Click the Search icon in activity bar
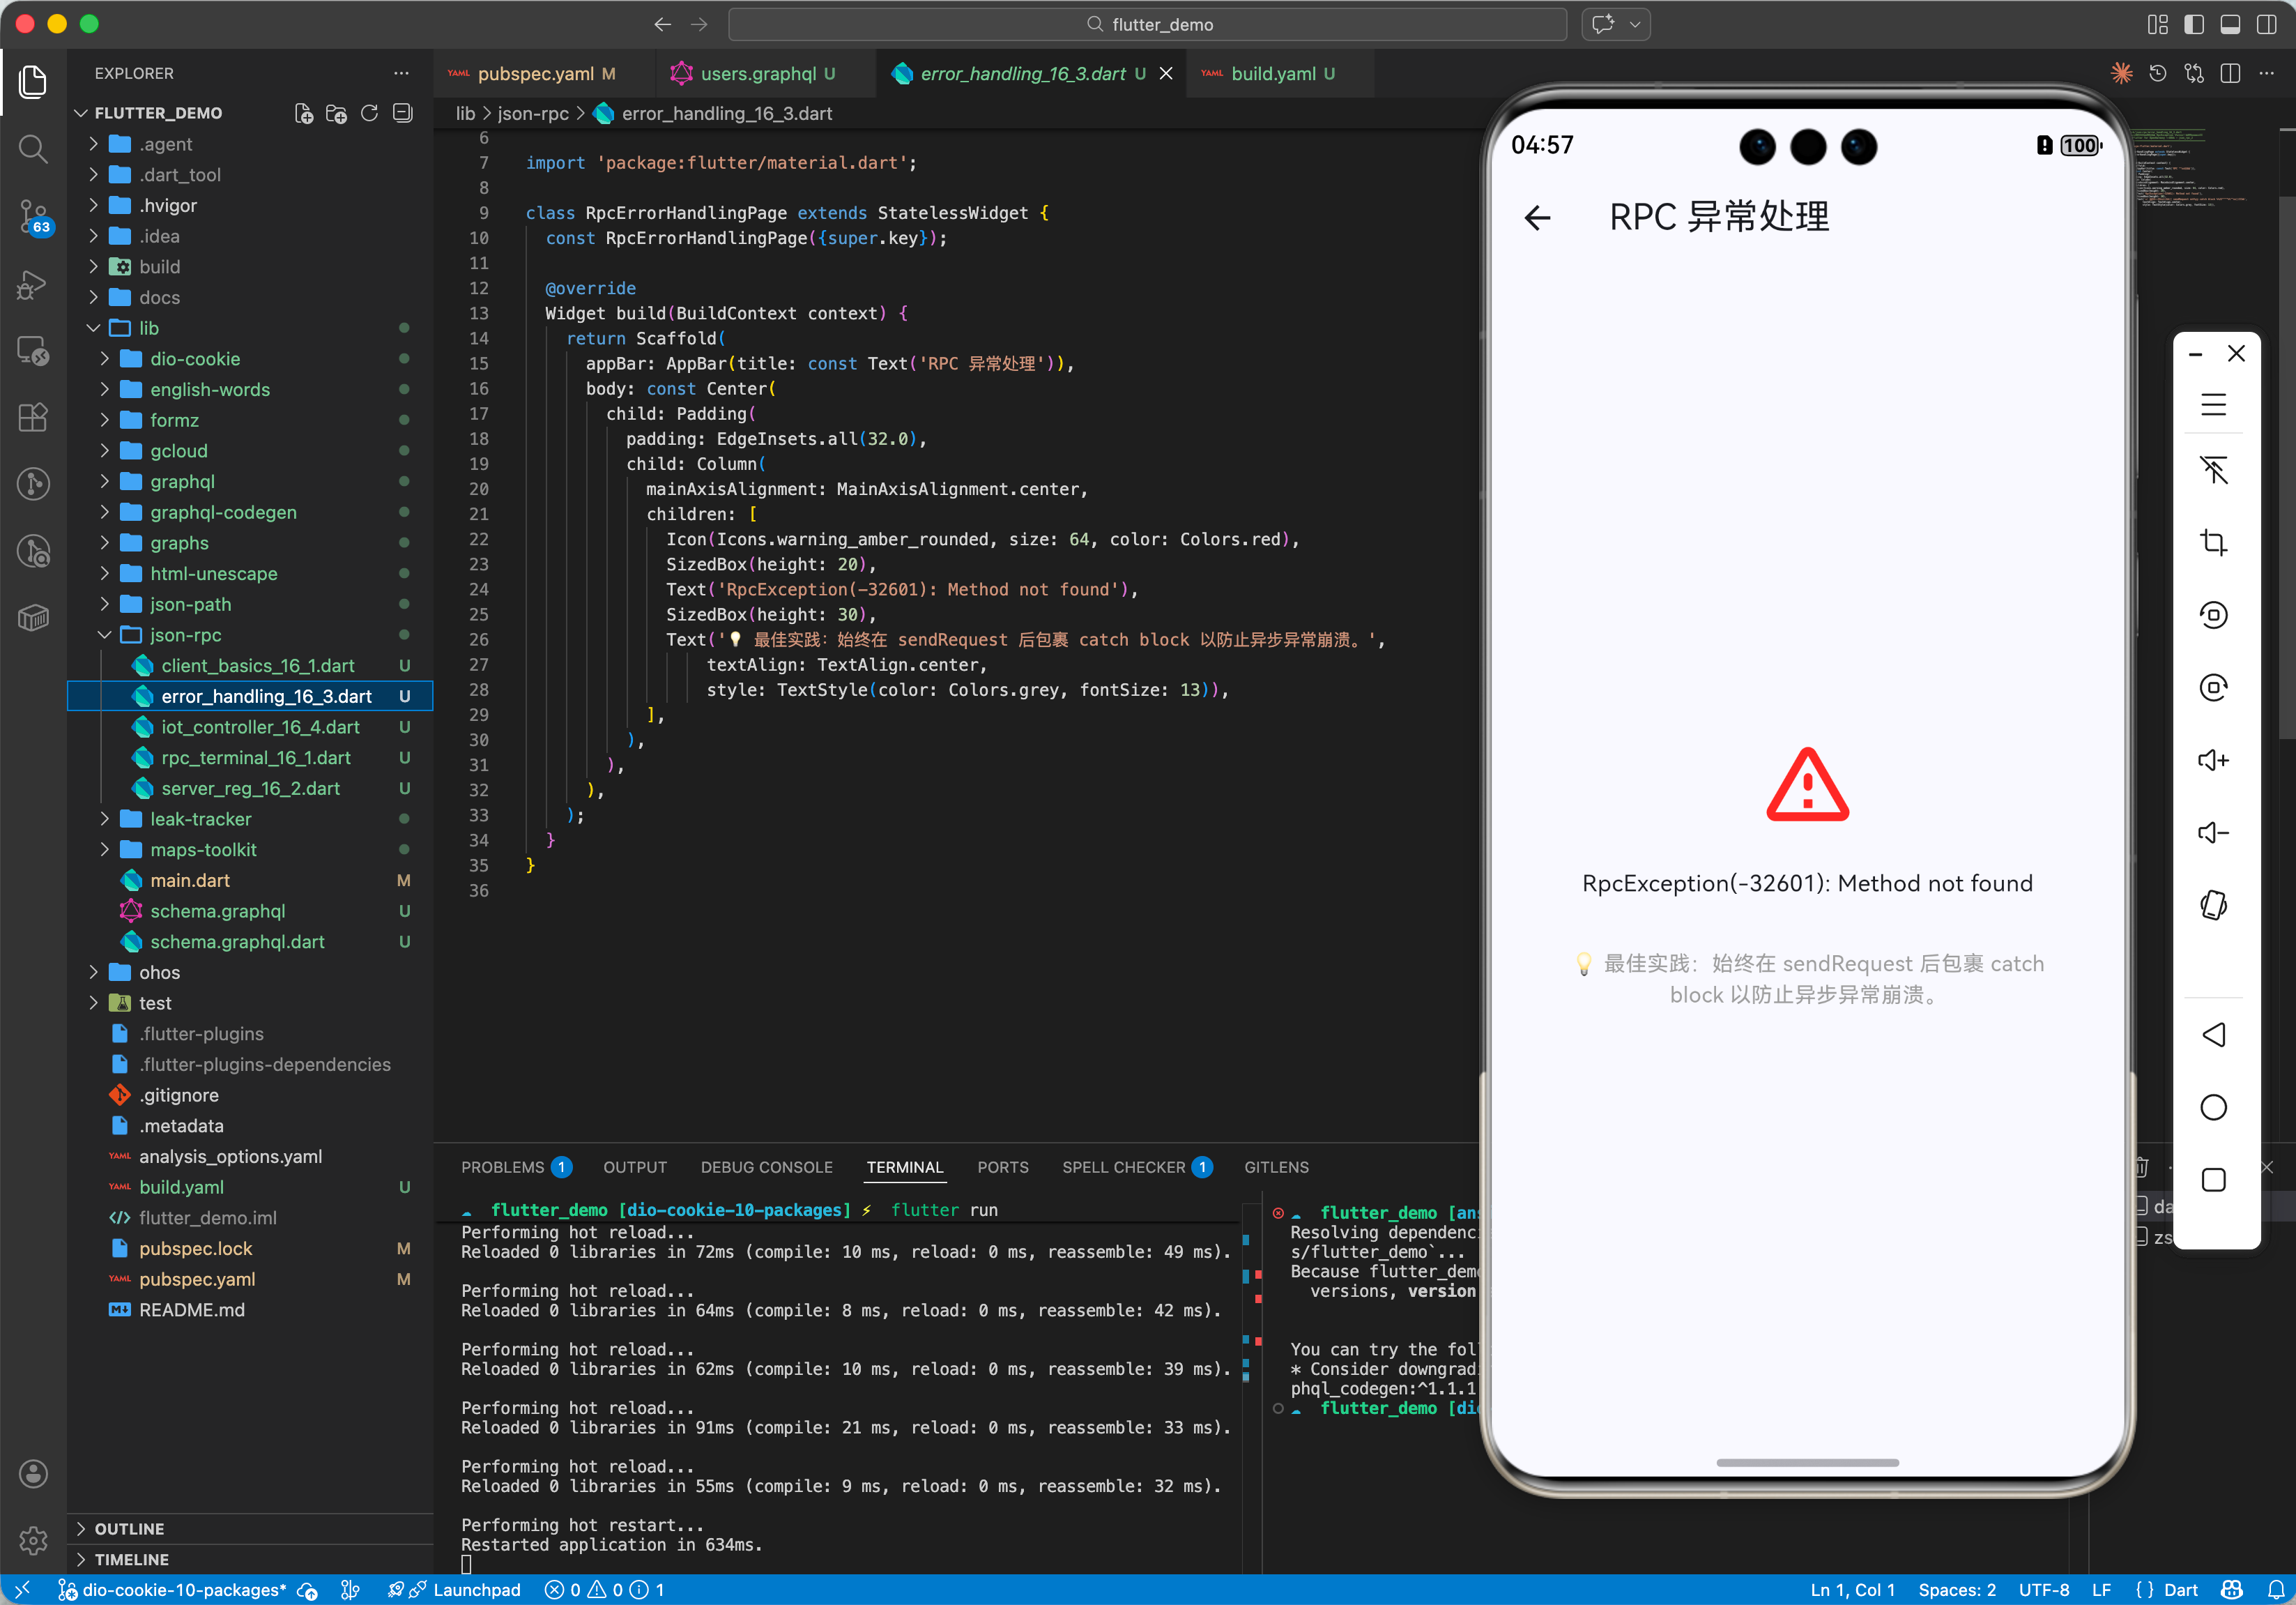 (x=33, y=149)
